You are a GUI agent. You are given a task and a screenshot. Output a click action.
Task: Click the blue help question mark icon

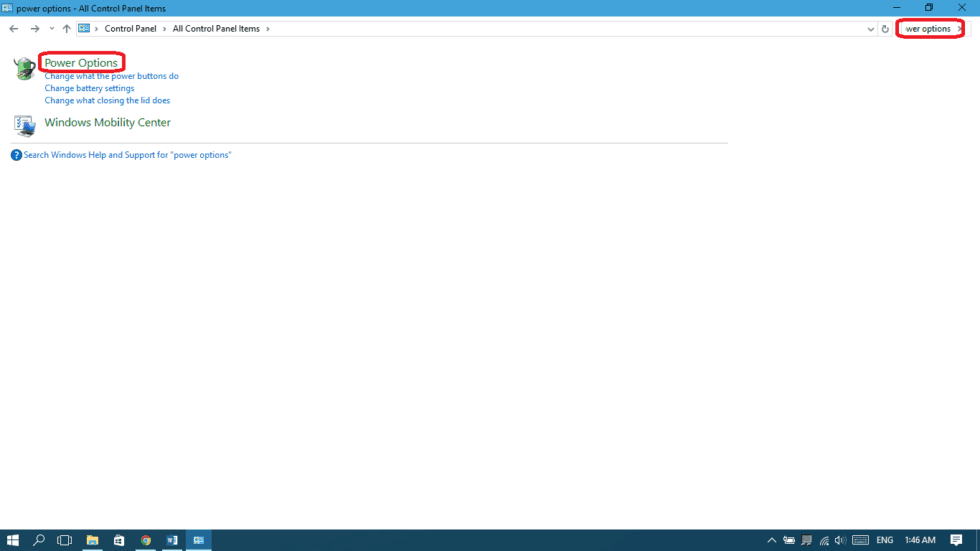pyautogui.click(x=16, y=155)
